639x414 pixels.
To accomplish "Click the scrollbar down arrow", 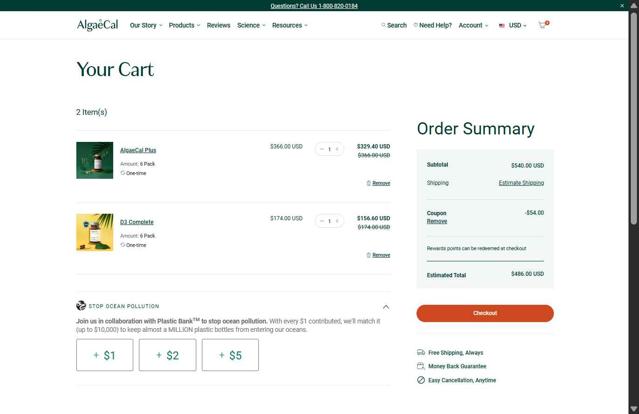I will 634,409.
